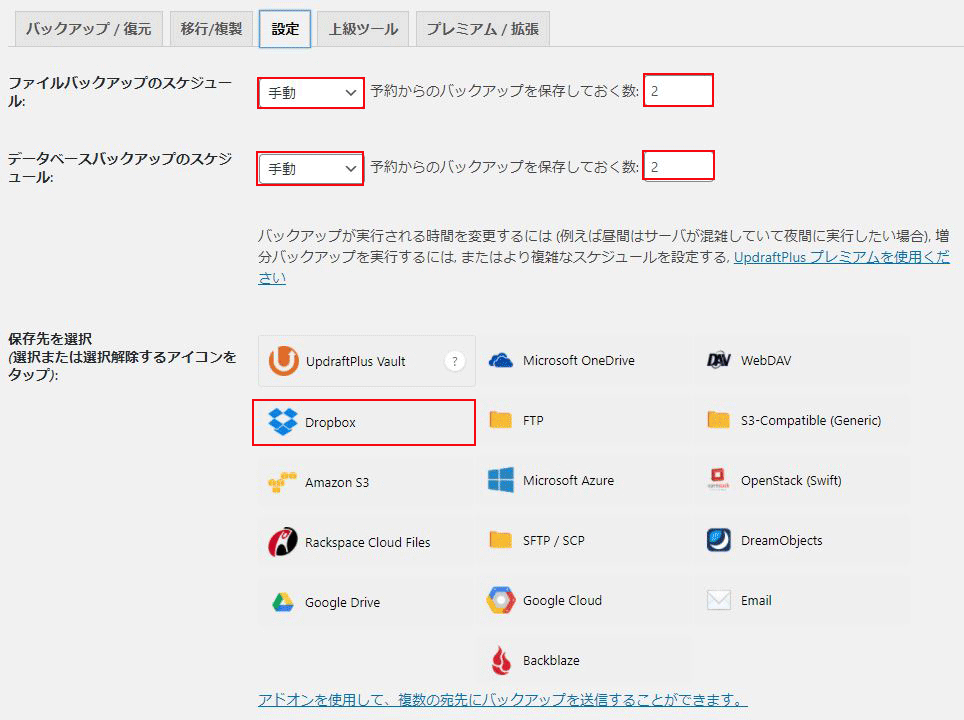Viewport: 964px width, 720px height.
Task: Open the 移行/複製 tab
Action: 211,29
